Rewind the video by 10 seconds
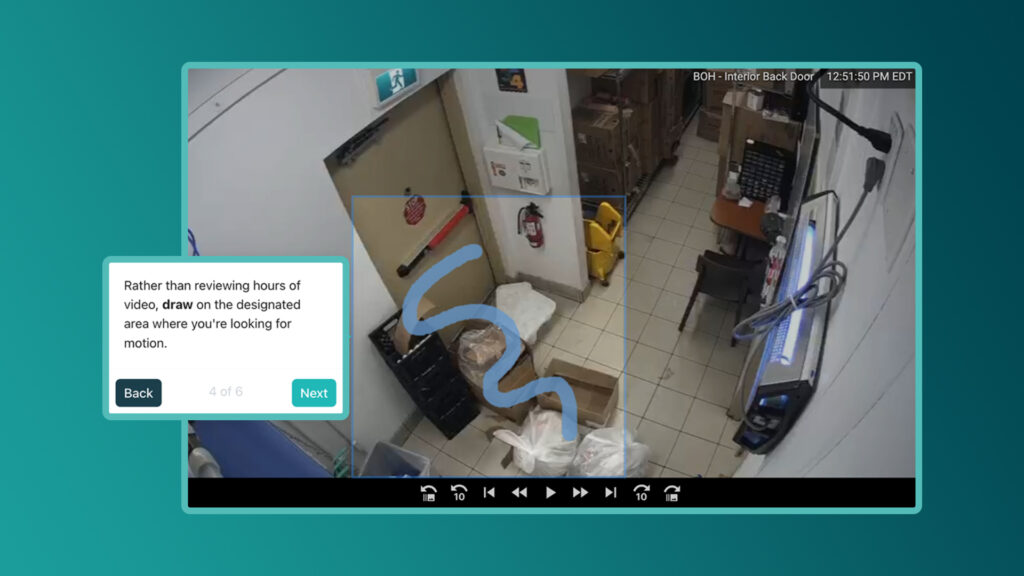Viewport: 1024px width, 576px height. [459, 492]
